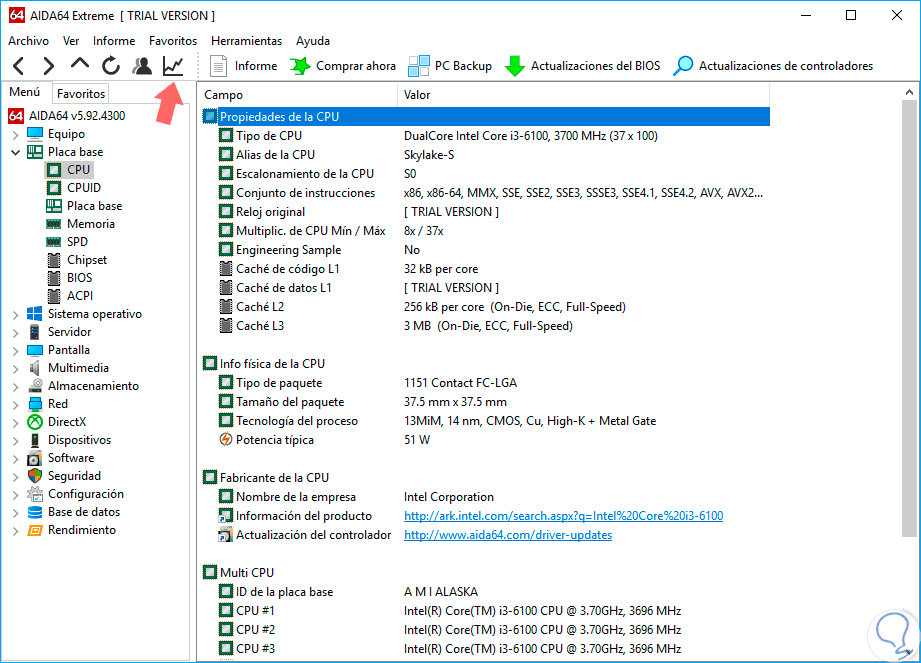
Task: Open the aida64.com driver-updates link
Action: pyautogui.click(x=508, y=535)
